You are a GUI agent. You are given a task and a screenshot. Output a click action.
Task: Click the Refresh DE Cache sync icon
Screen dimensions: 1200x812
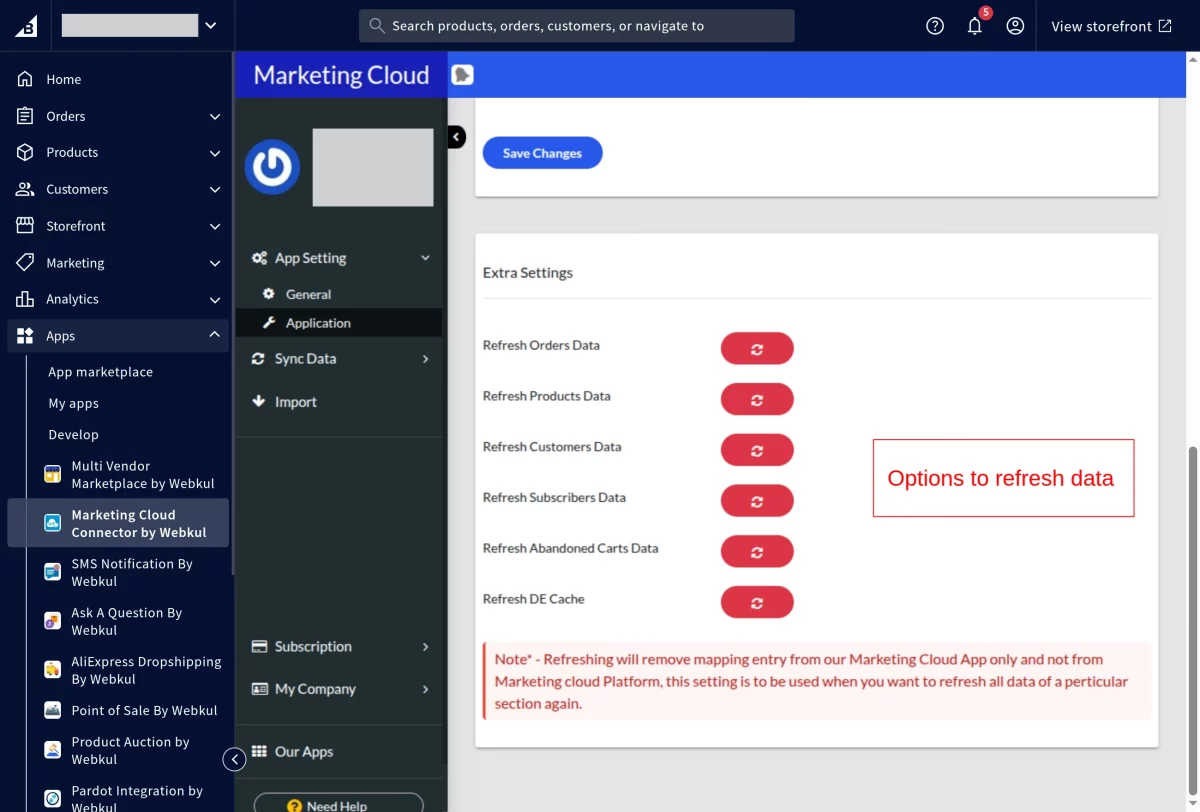click(757, 603)
